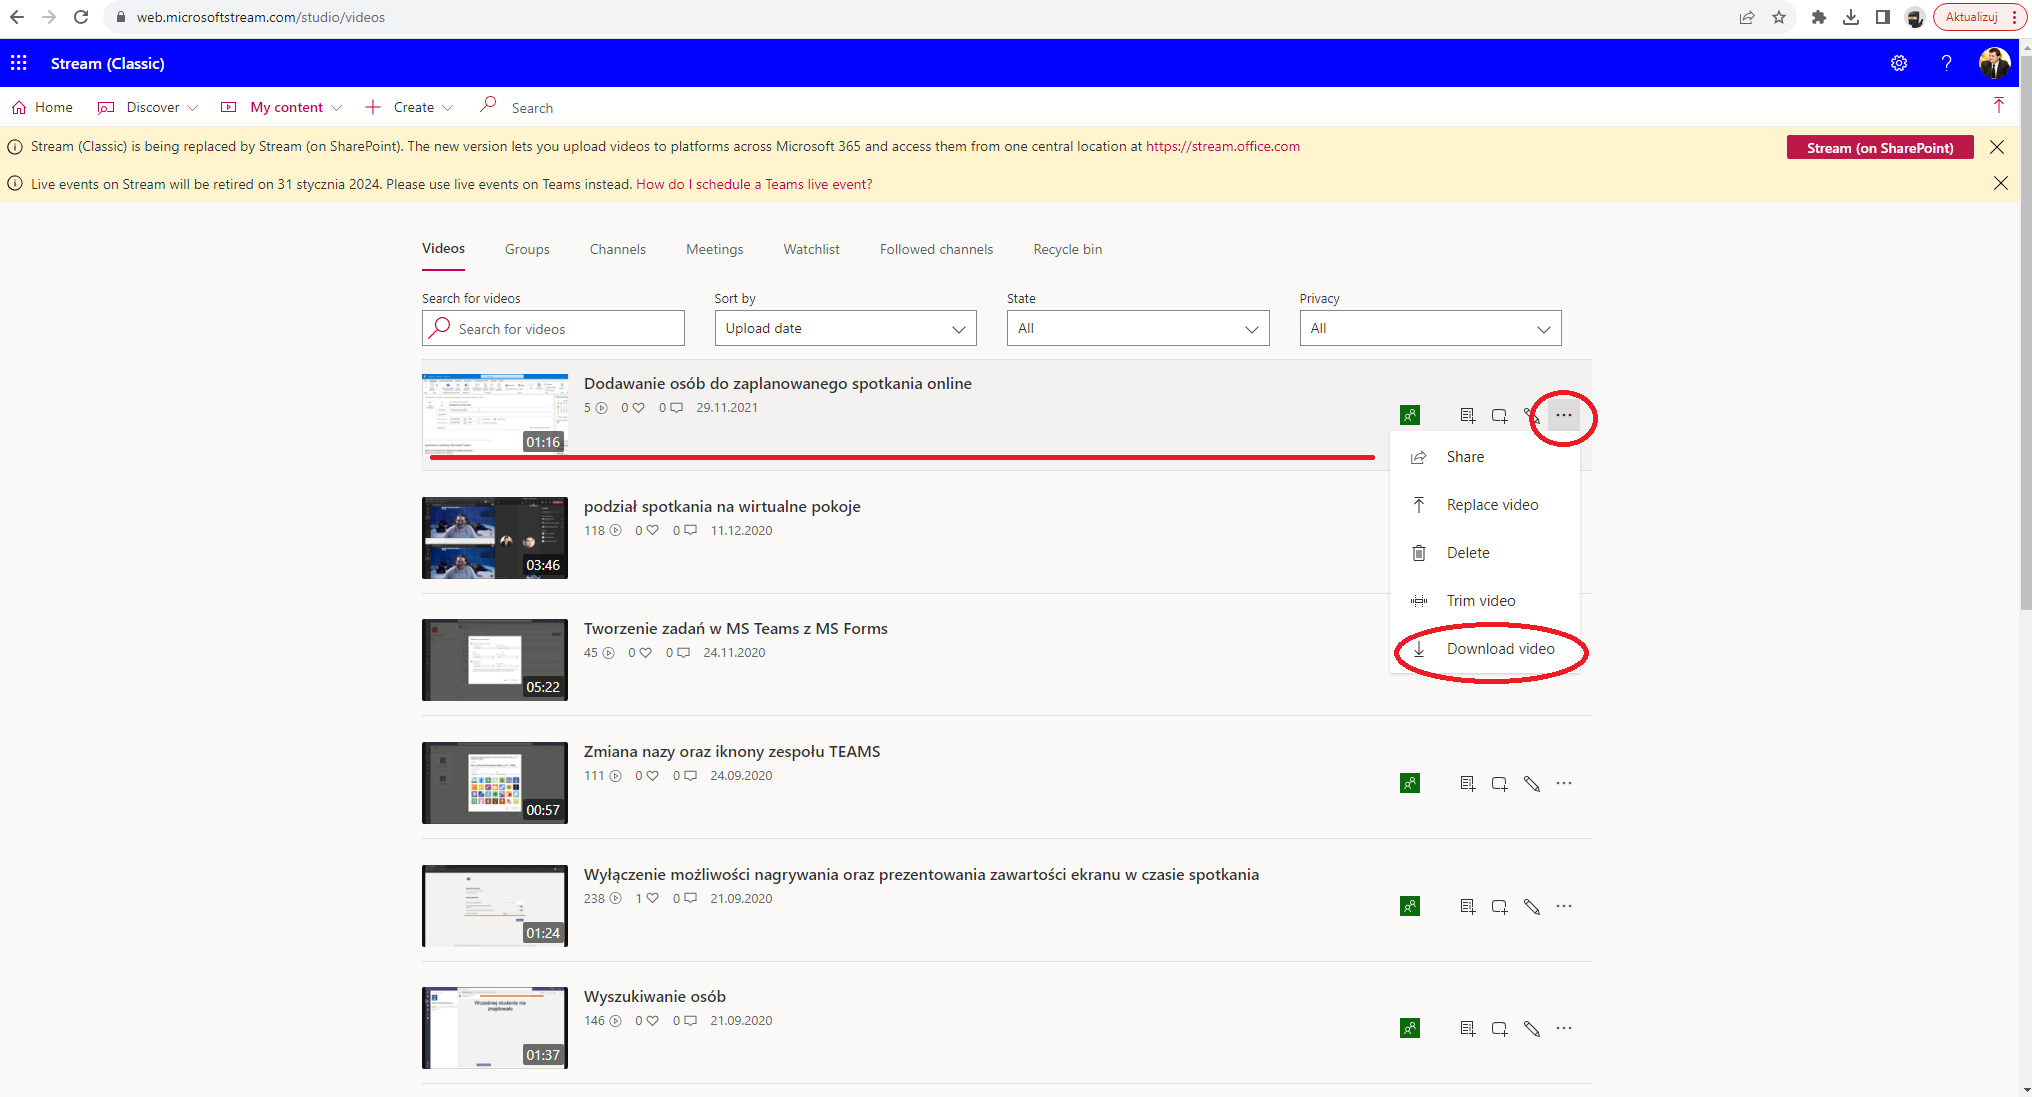Open the Office app launcher grid
The image size is (2032, 1097).
tap(19, 63)
